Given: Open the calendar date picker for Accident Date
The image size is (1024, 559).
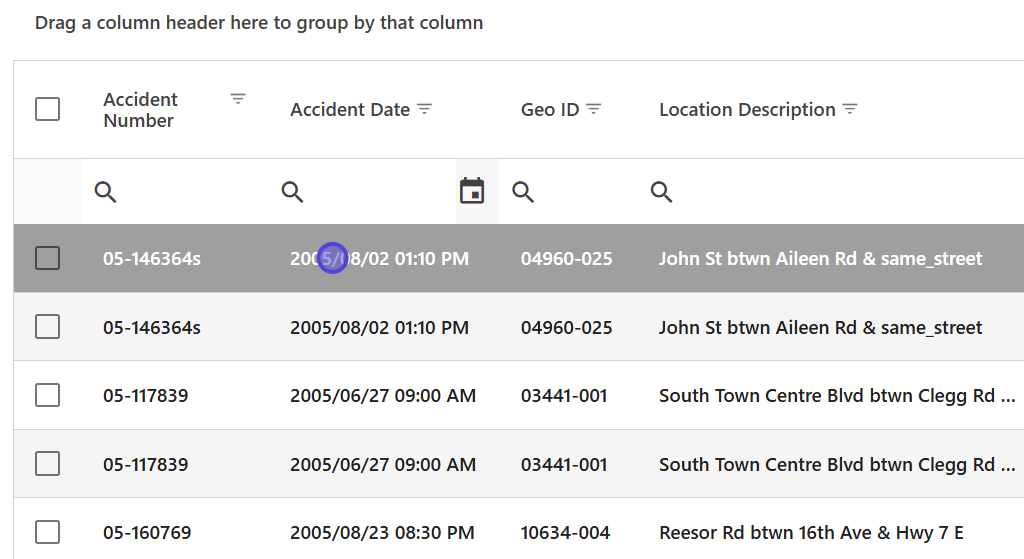Looking at the screenshot, I should point(472,190).
